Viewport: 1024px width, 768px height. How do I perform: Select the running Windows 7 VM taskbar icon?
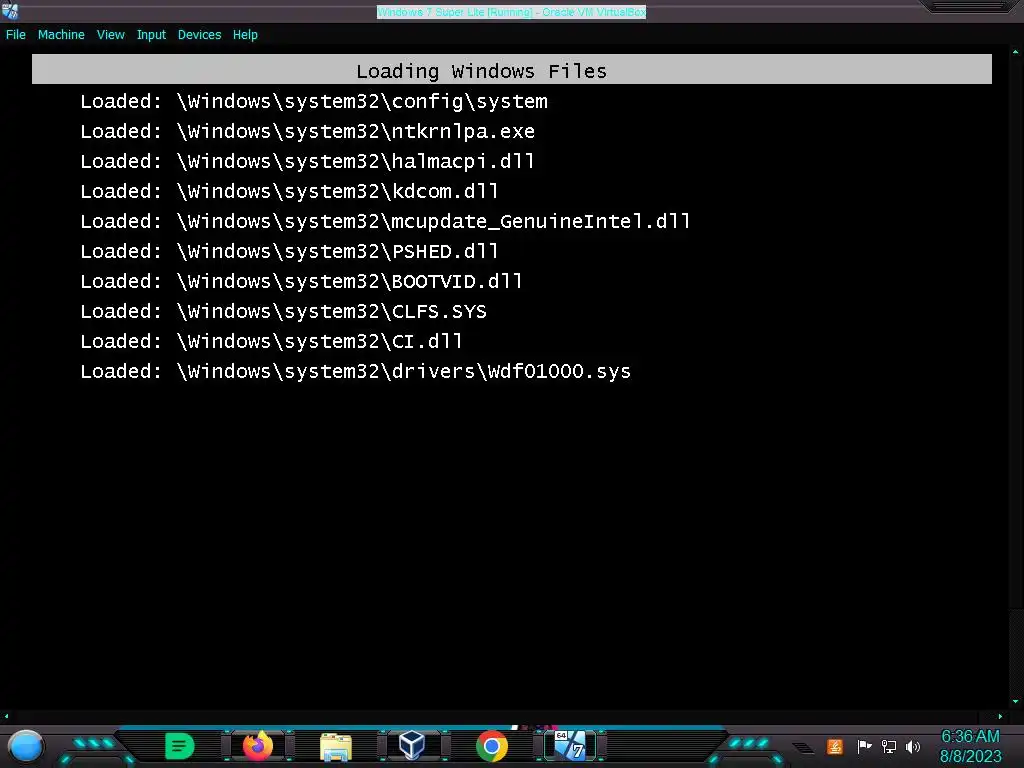pos(570,745)
